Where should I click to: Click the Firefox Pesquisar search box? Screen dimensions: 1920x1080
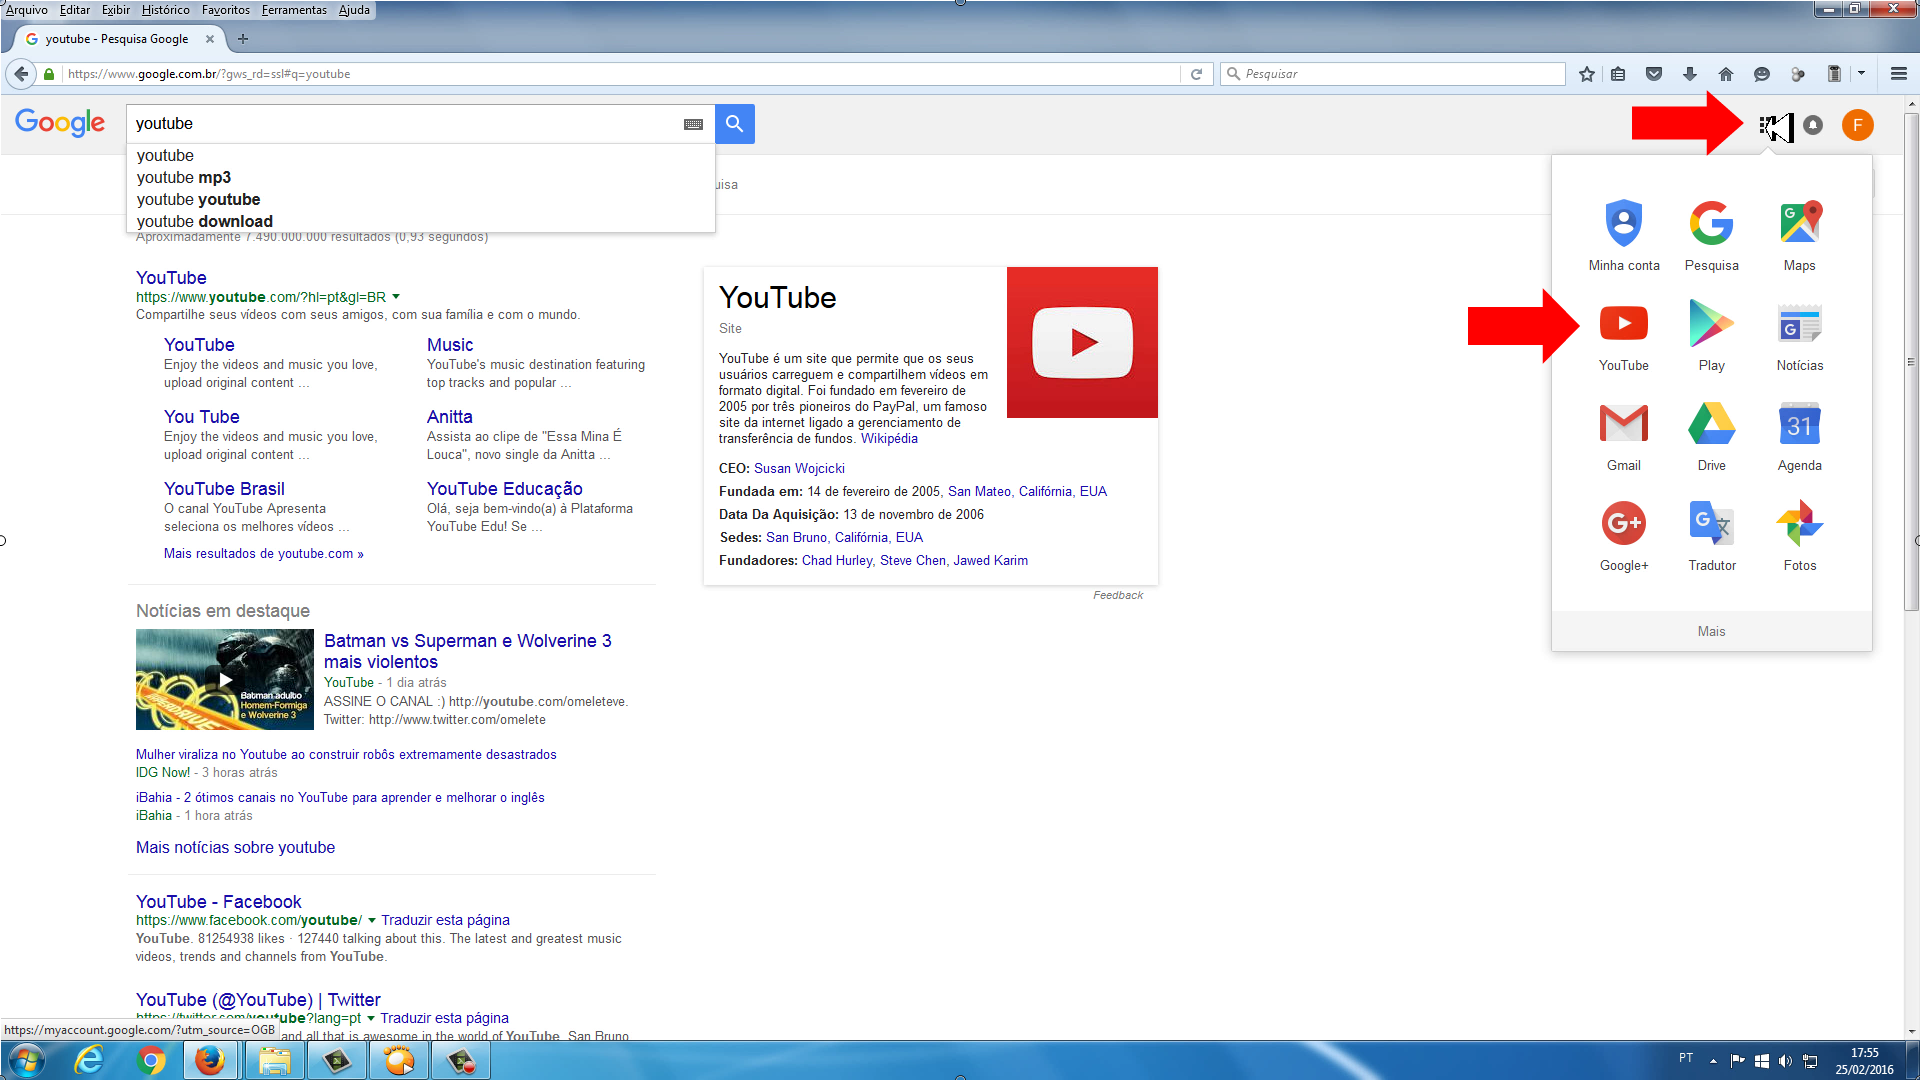(1393, 74)
